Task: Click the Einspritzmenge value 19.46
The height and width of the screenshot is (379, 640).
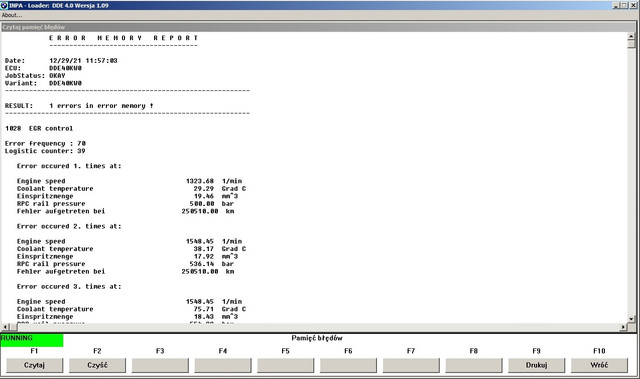Action: click(204, 196)
